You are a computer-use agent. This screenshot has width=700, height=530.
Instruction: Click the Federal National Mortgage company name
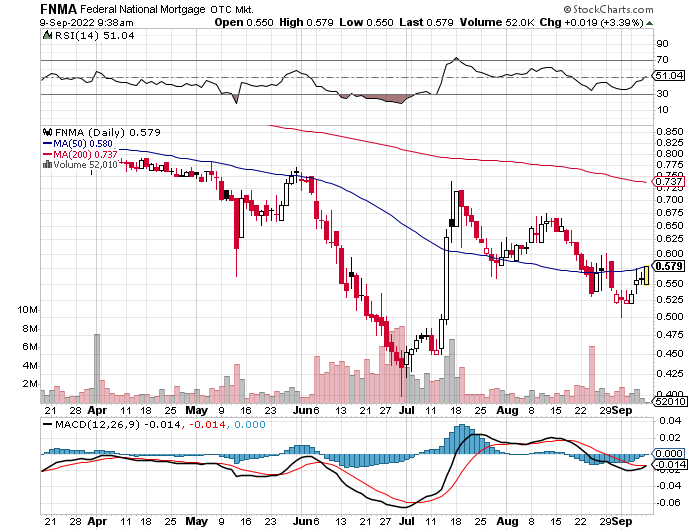pos(142,9)
